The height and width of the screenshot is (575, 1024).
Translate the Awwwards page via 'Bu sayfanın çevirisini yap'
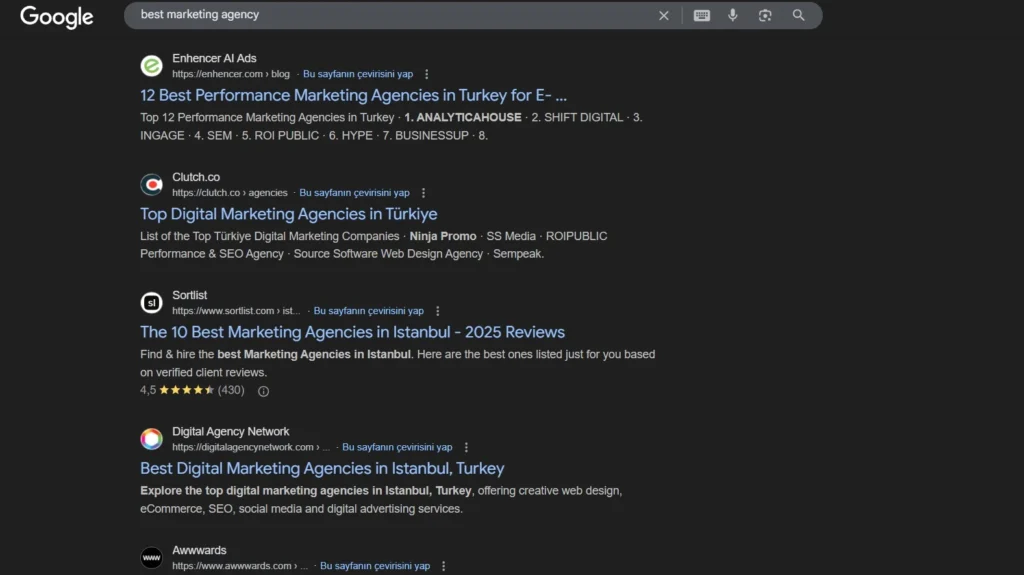point(375,566)
